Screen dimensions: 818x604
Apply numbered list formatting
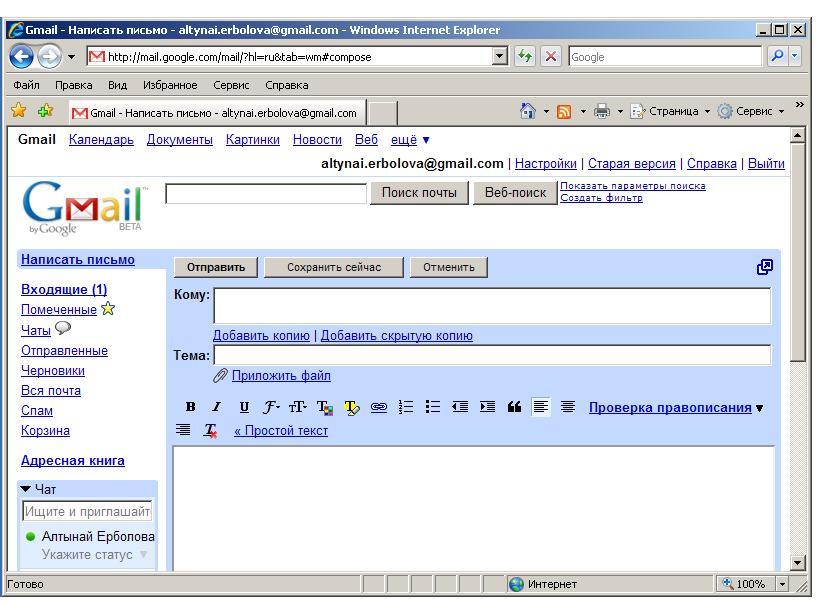pyautogui.click(x=406, y=407)
